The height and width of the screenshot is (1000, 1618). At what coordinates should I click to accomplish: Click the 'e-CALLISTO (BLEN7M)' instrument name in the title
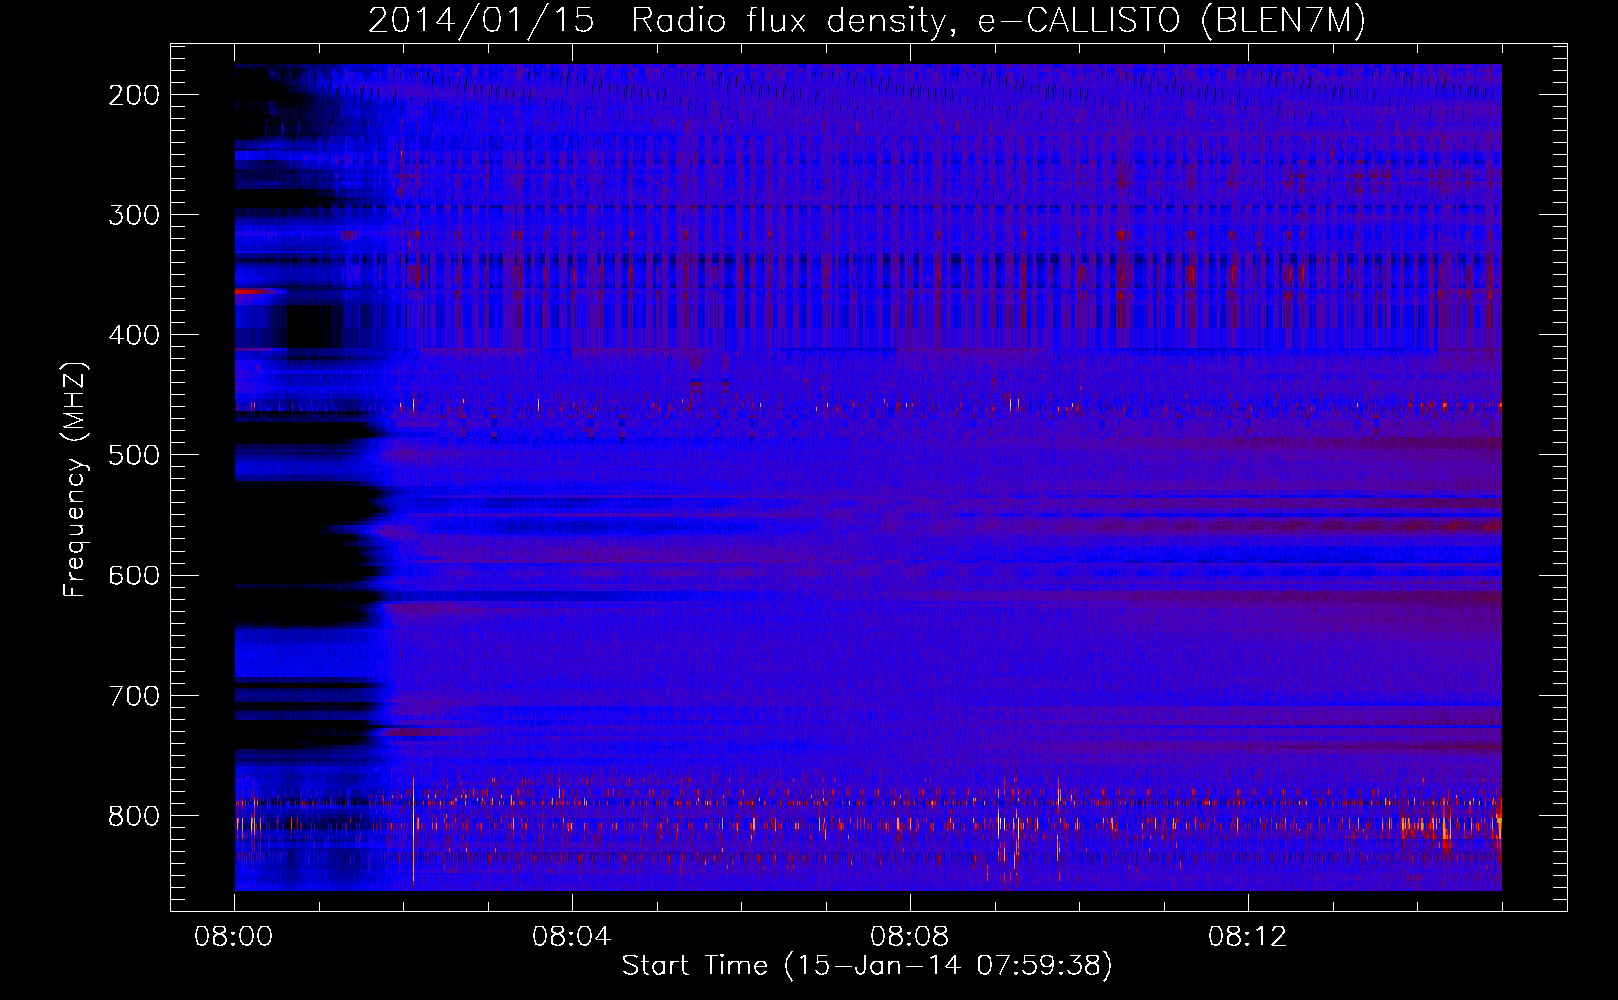[x=1171, y=21]
